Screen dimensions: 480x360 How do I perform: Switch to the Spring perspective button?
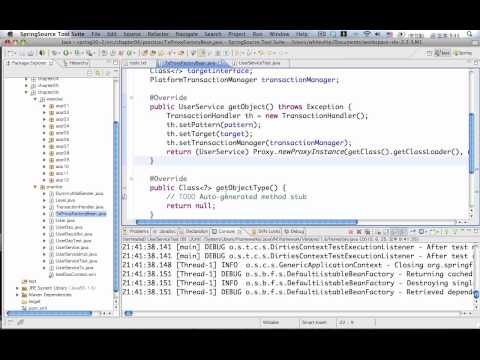point(463,53)
